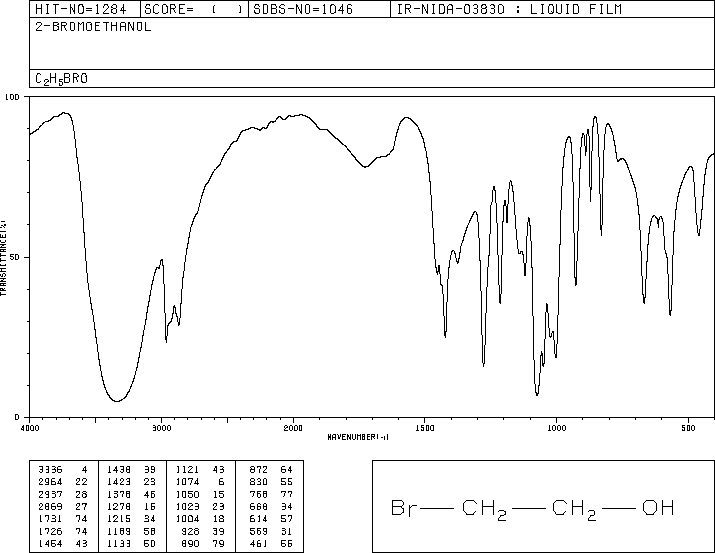Click the 1133 entry in the peak table
The height and width of the screenshot is (553, 715).
coord(119,543)
